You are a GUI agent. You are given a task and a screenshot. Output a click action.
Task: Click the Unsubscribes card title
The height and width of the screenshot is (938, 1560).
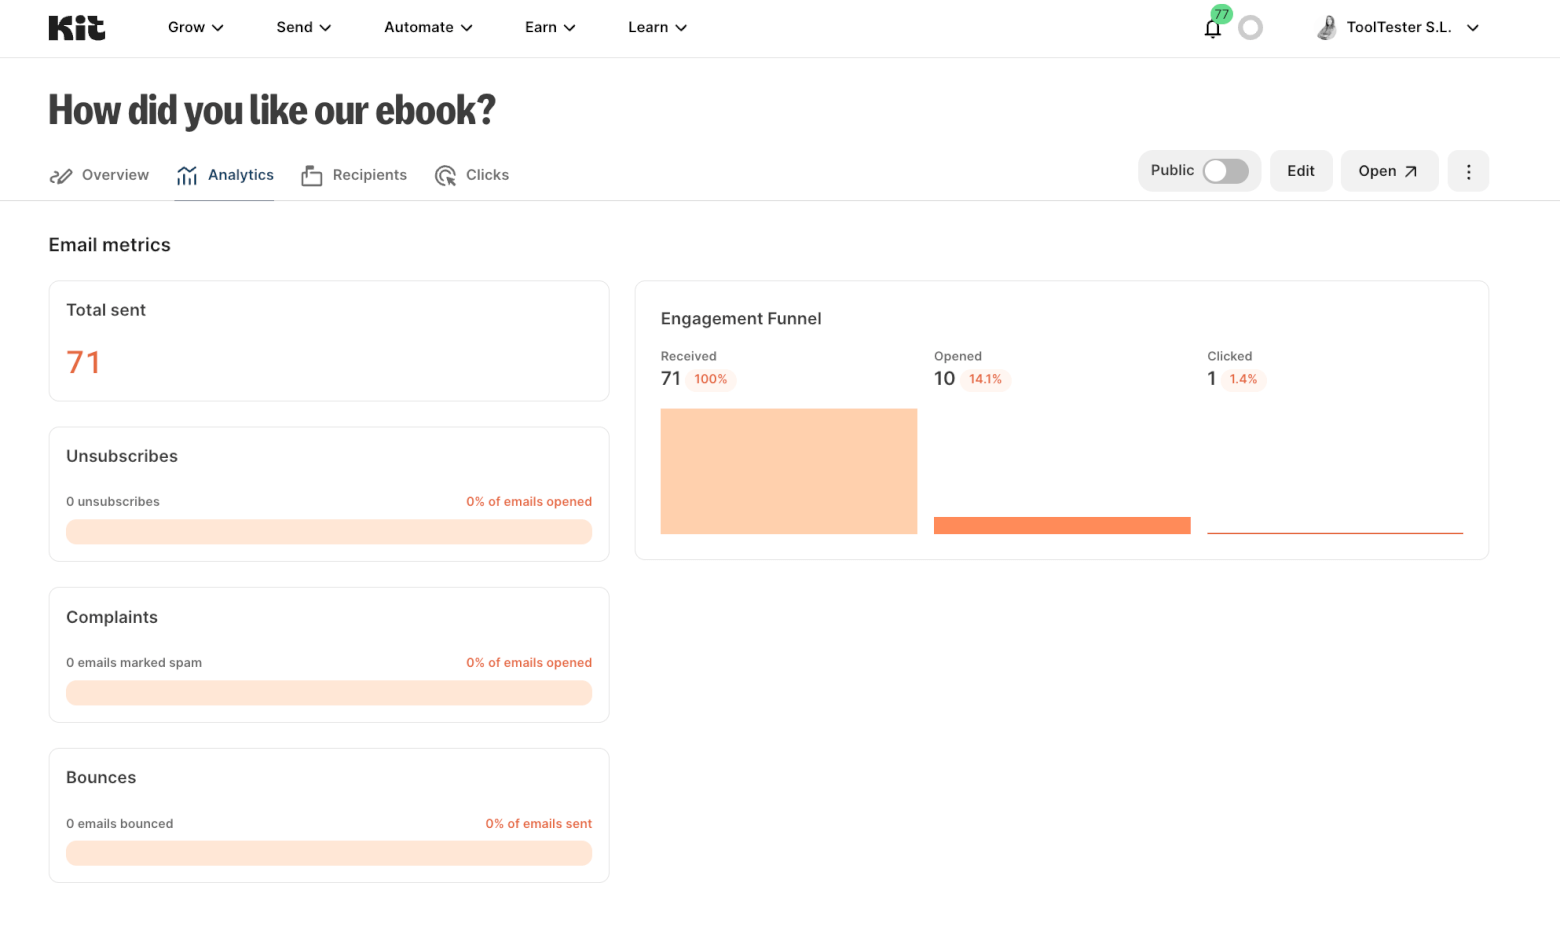122,456
